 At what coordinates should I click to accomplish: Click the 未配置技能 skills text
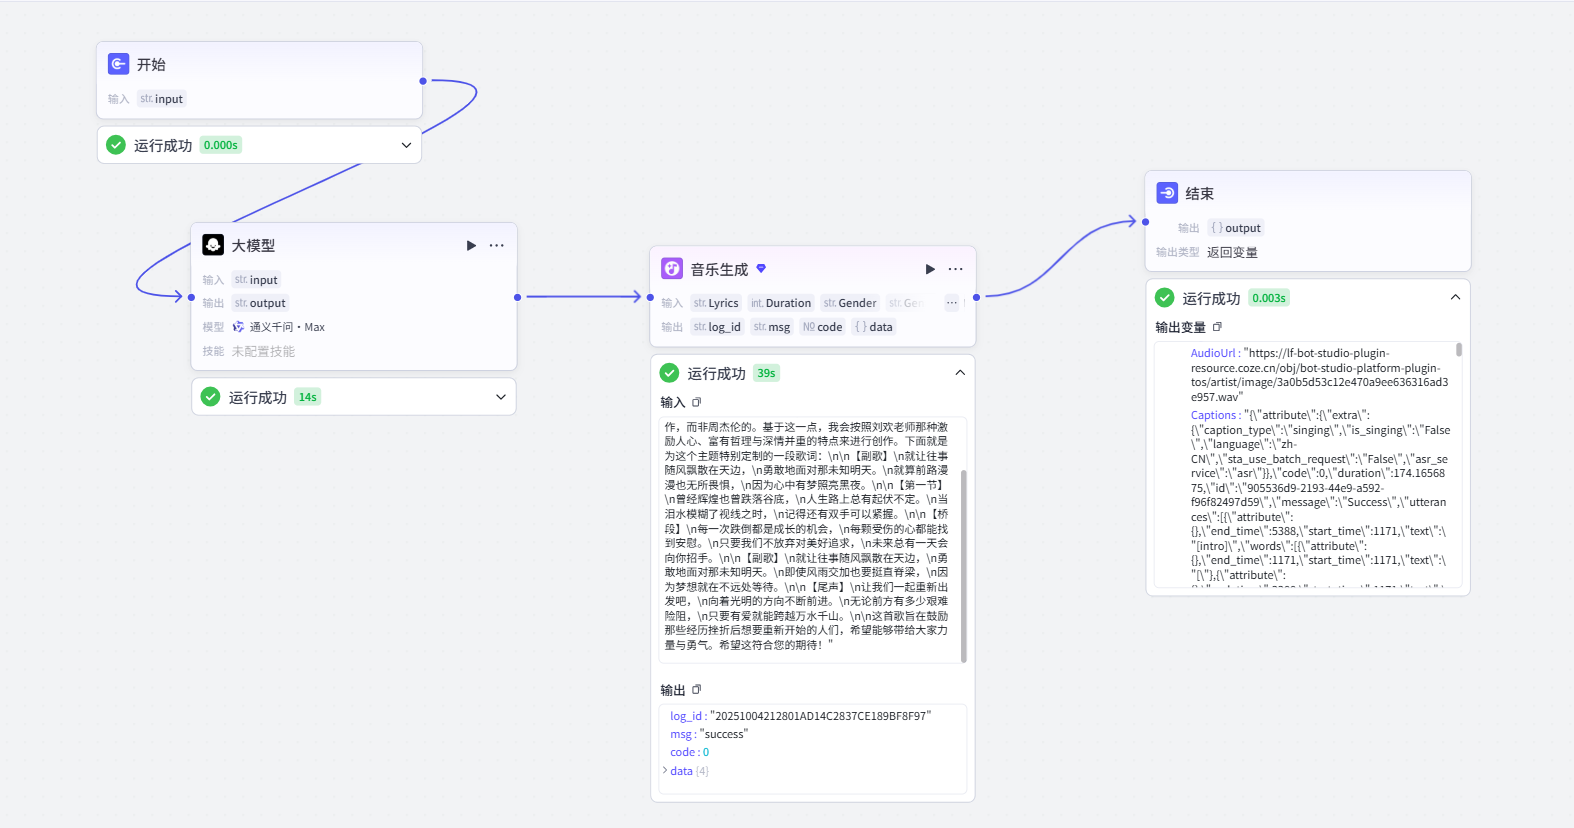264,351
